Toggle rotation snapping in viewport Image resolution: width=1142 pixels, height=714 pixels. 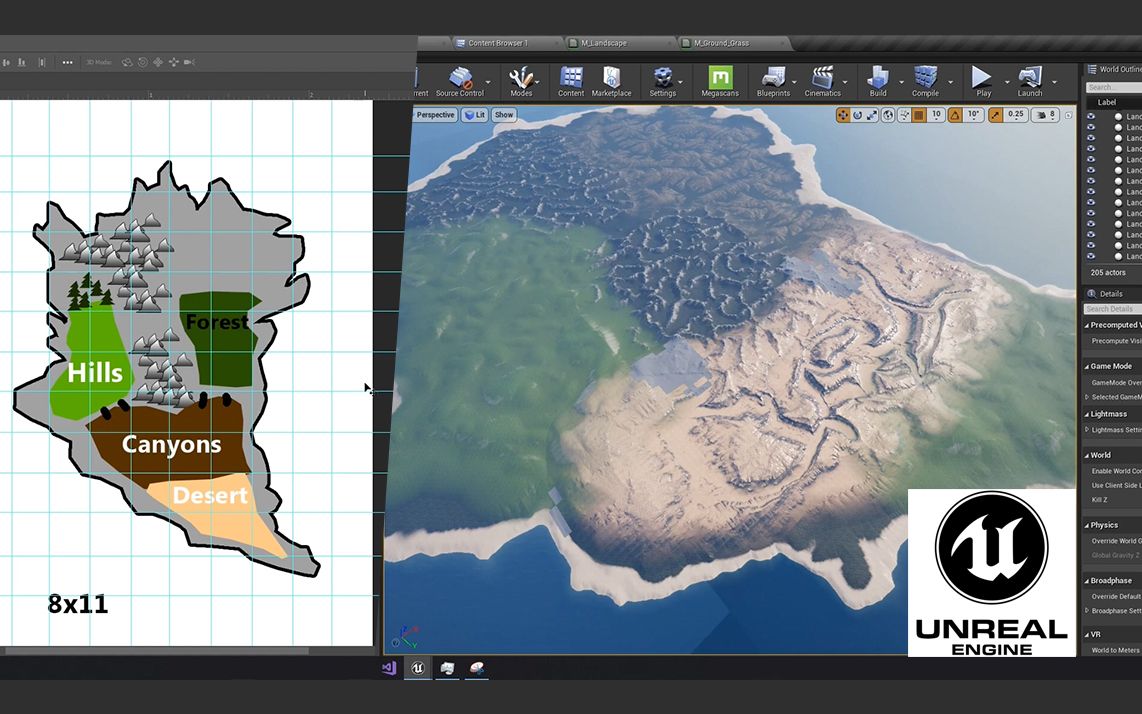(x=955, y=115)
